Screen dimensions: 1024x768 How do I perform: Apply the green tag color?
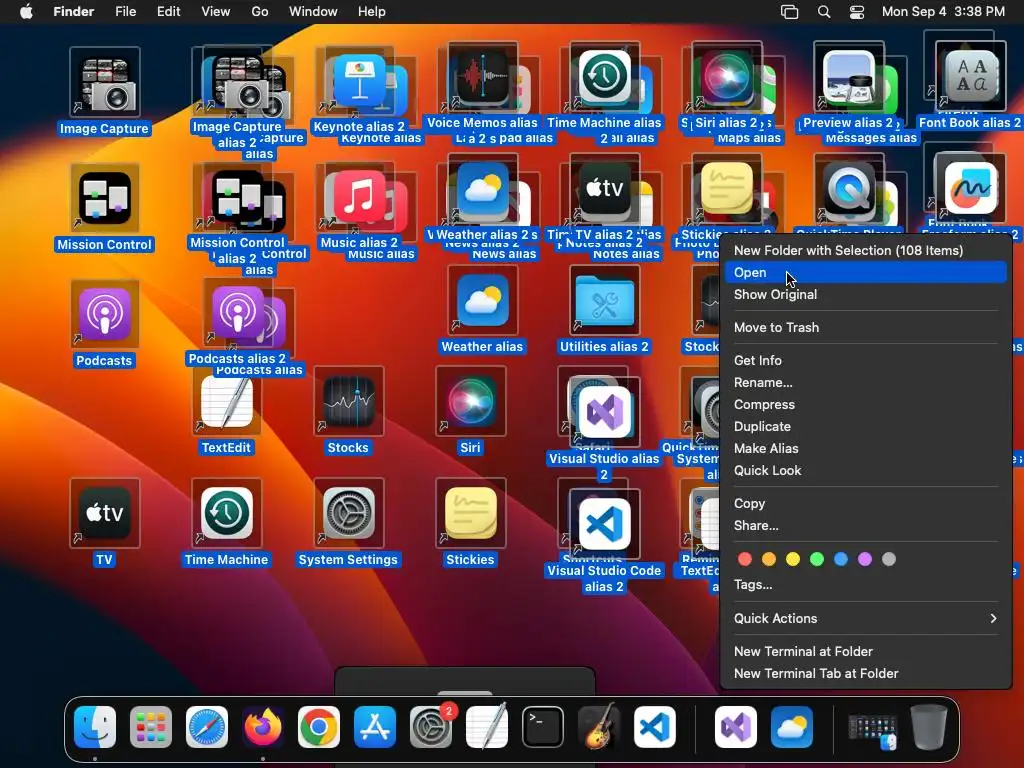tap(817, 559)
